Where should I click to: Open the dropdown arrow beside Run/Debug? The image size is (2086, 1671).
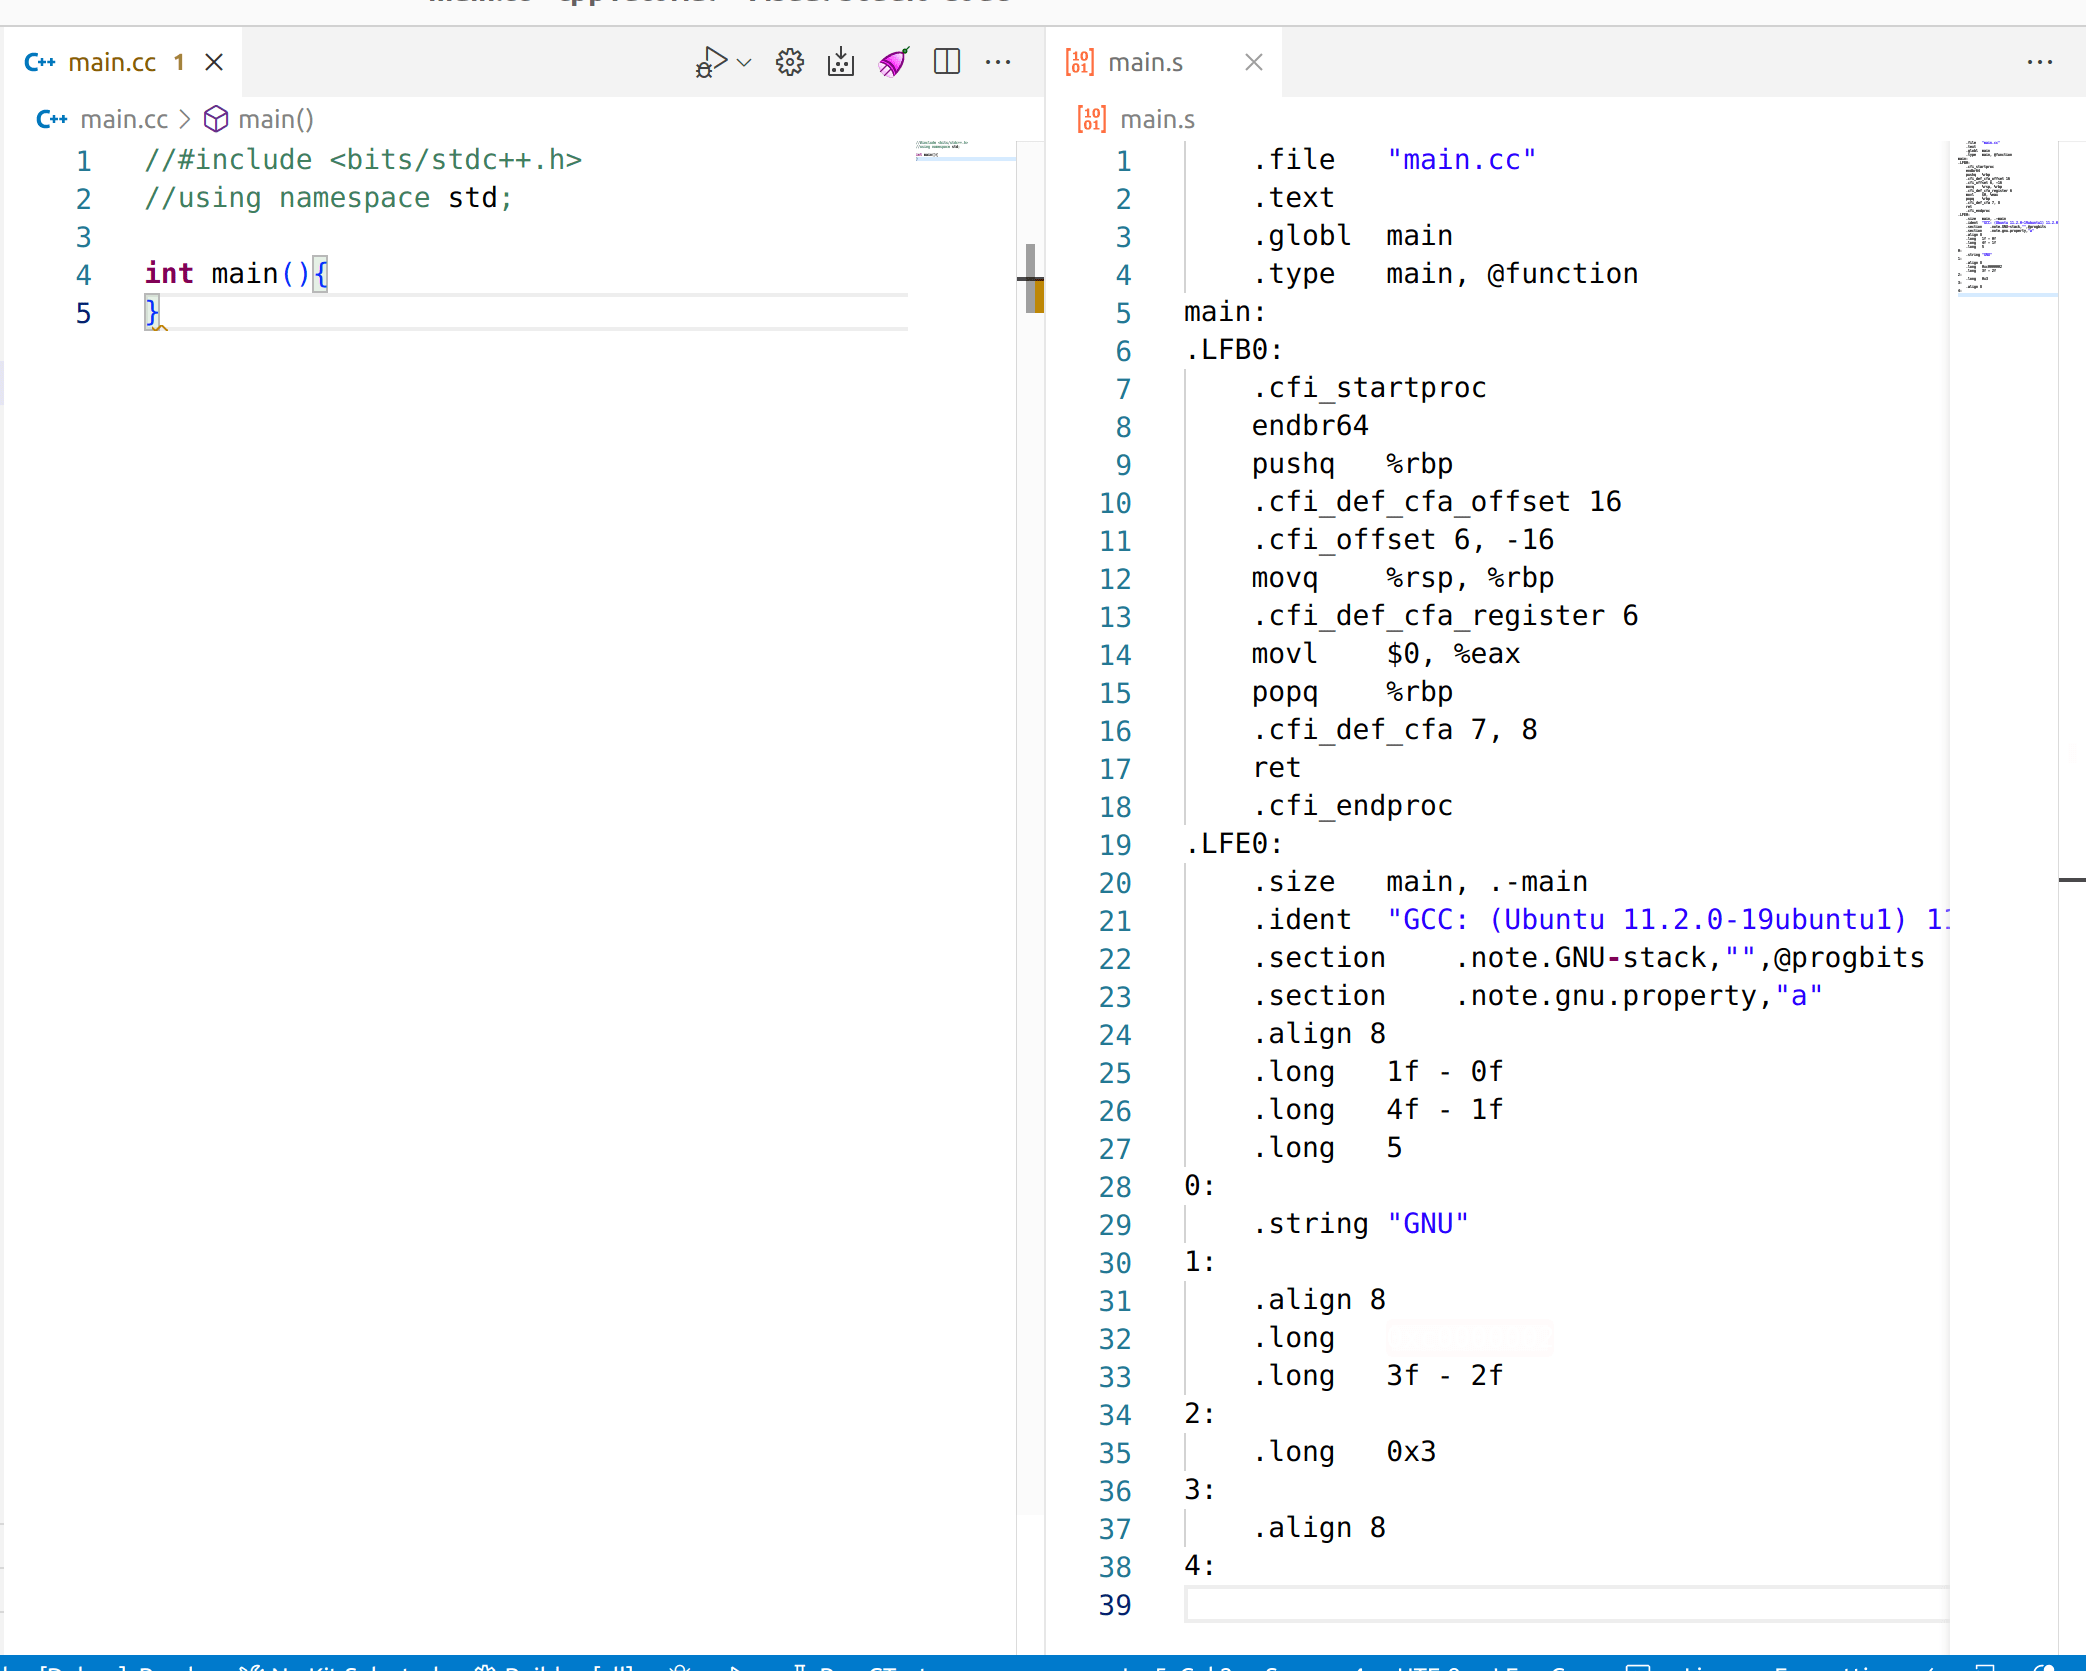click(744, 62)
